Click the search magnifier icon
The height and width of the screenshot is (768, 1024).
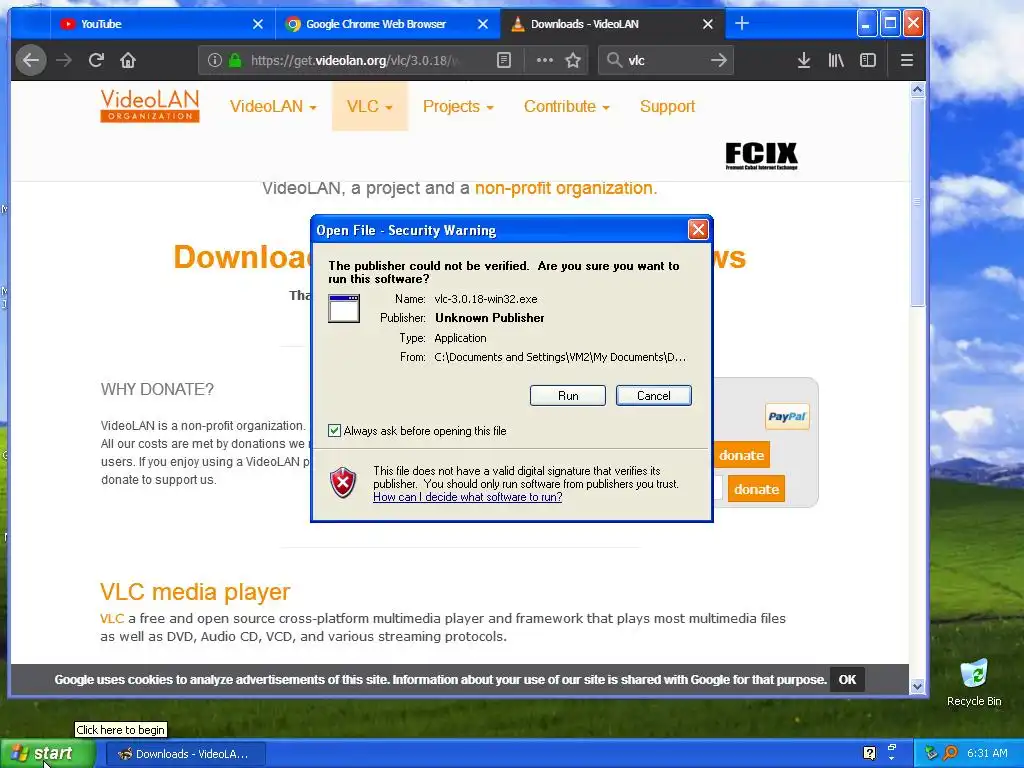[614, 60]
